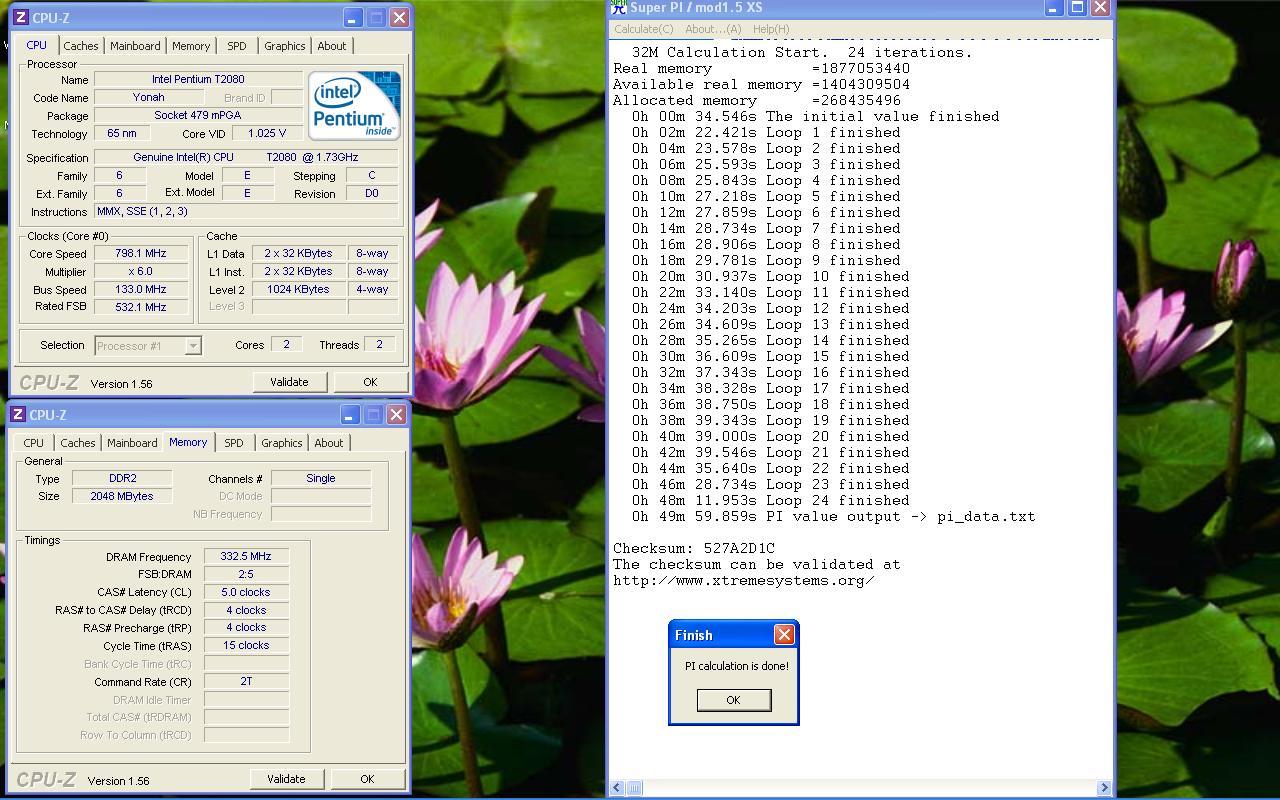Click the Core Speed value 798.1 MHz
1280x800 pixels.
(x=141, y=253)
